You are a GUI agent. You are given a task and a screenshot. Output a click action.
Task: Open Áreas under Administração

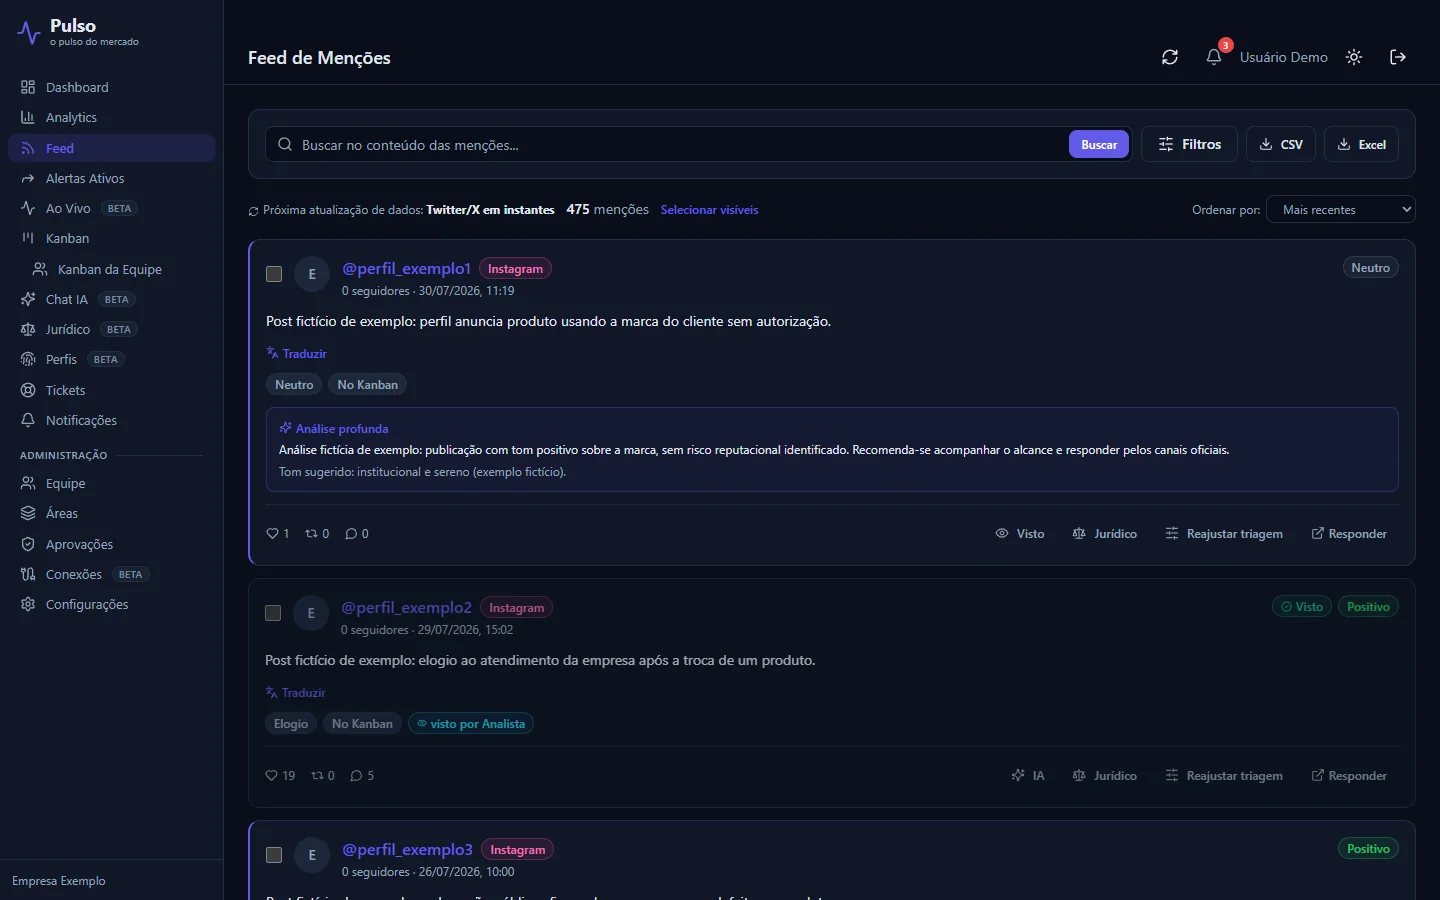click(x=112, y=513)
